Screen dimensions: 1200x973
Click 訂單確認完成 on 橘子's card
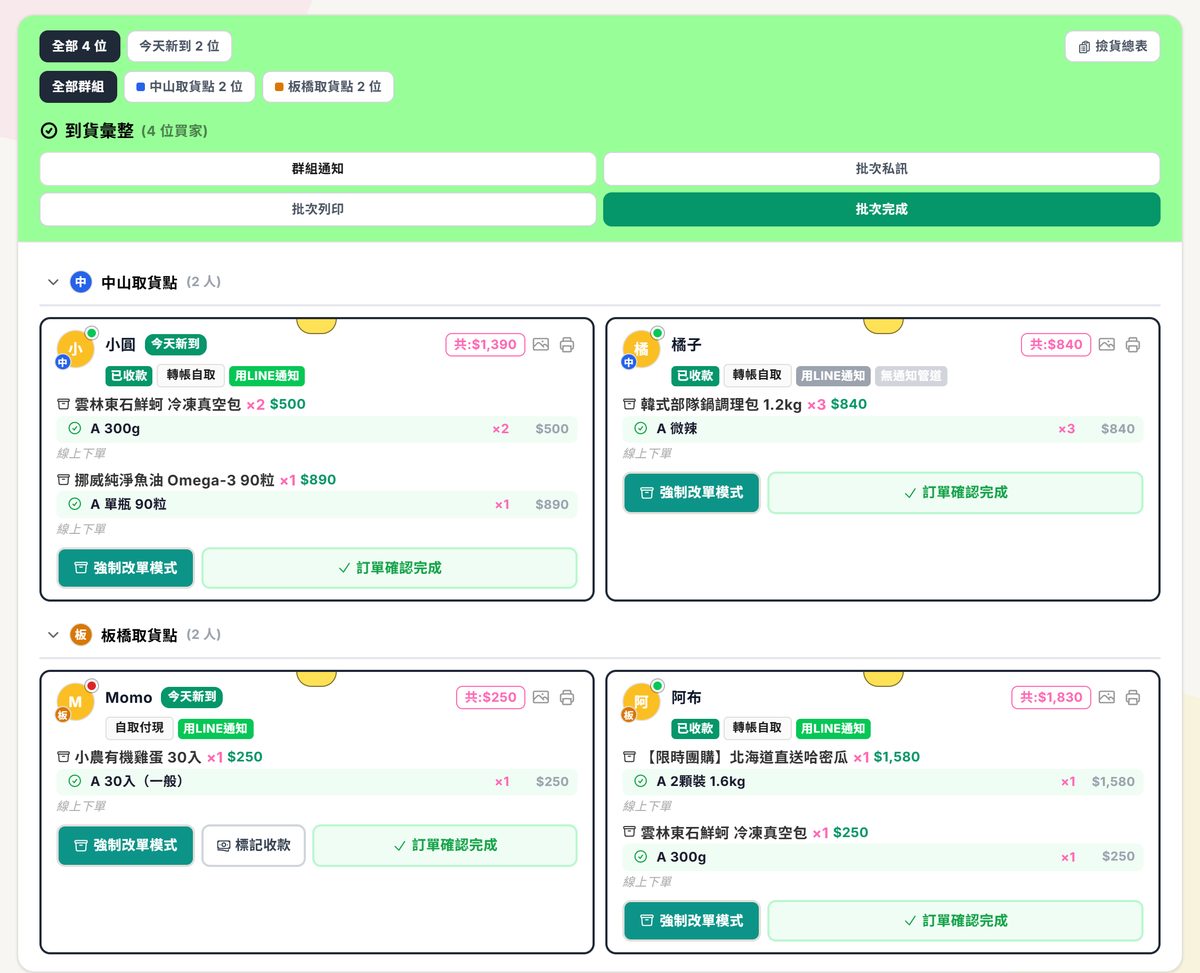(956, 493)
